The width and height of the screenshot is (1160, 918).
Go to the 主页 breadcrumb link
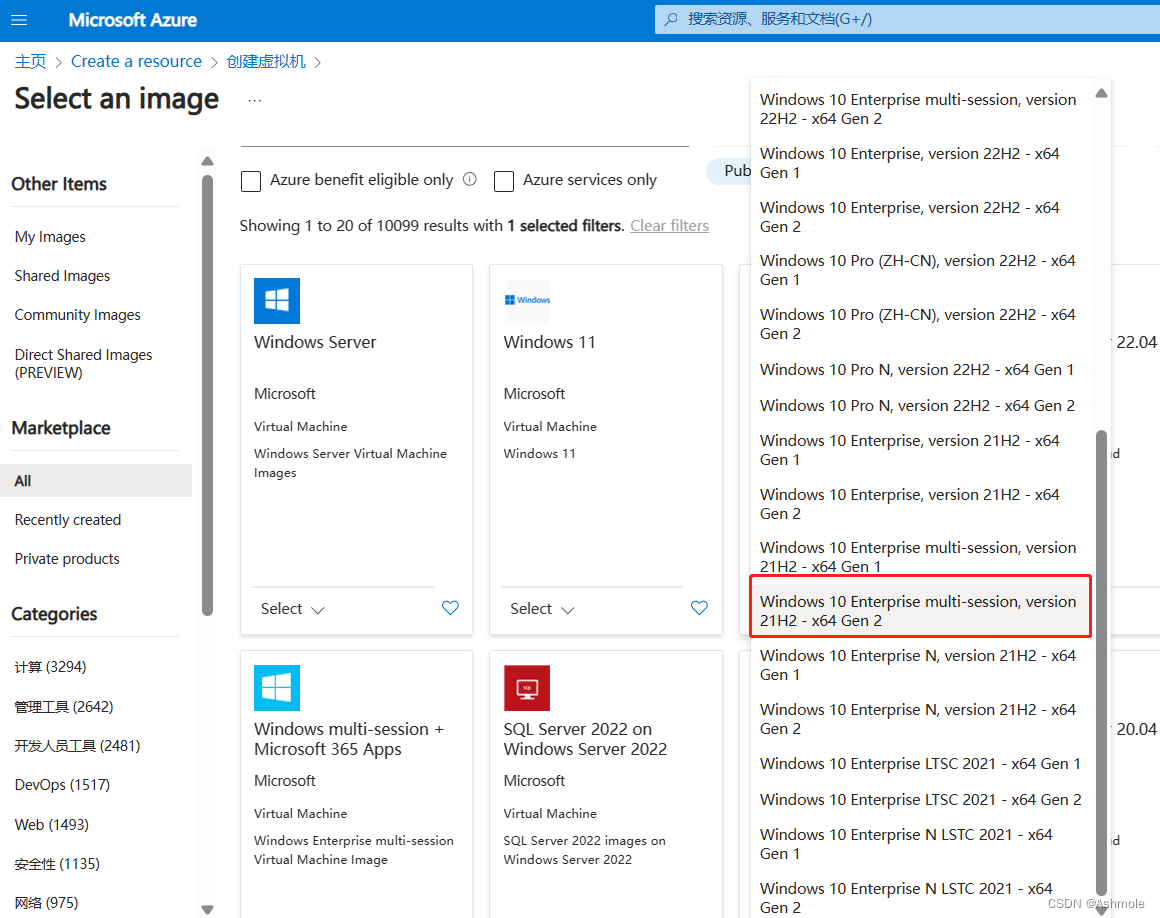(x=30, y=61)
